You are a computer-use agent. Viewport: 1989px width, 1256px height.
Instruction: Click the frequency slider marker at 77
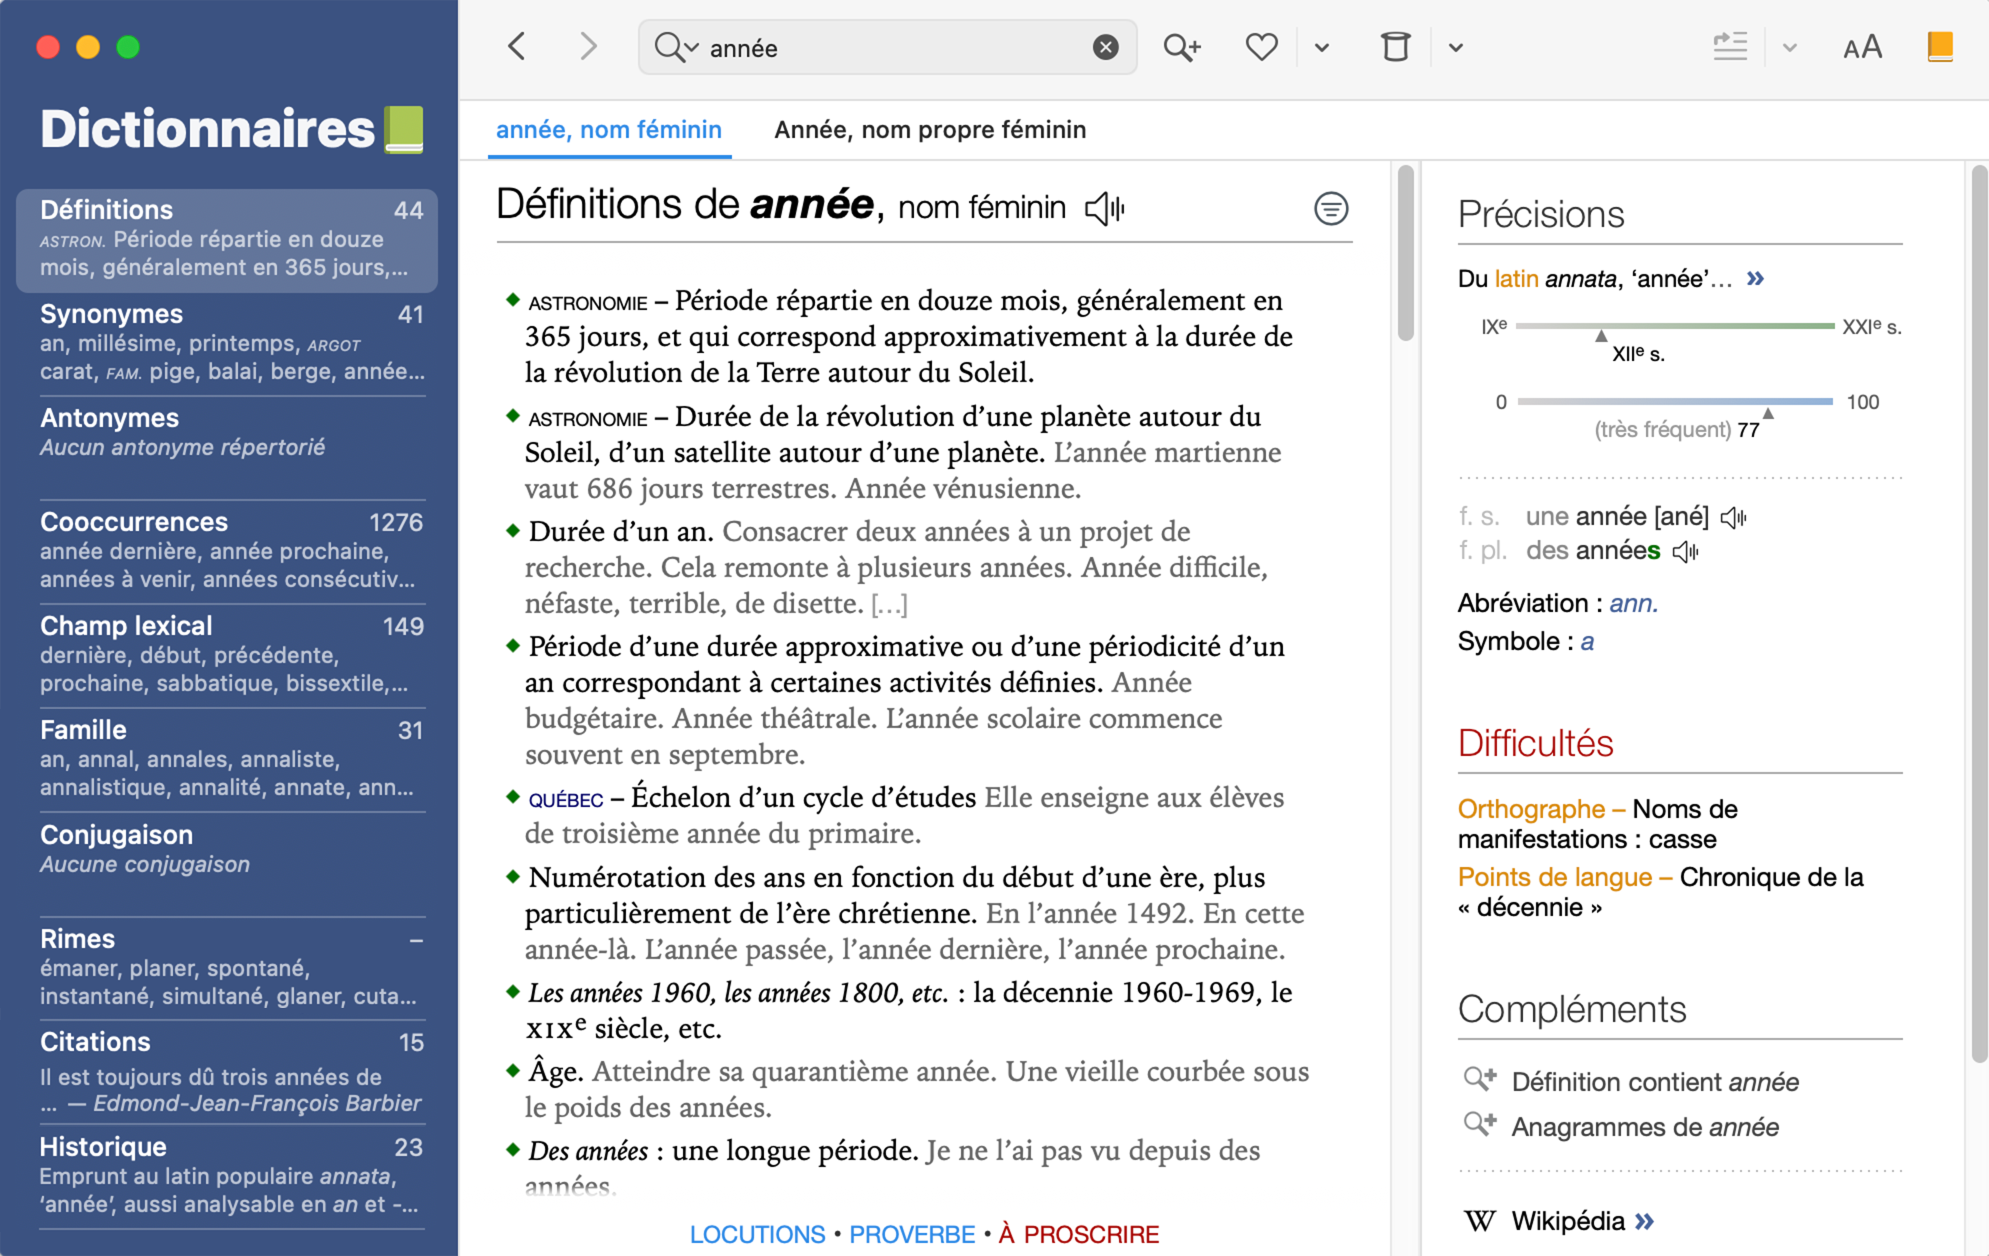1768,412
